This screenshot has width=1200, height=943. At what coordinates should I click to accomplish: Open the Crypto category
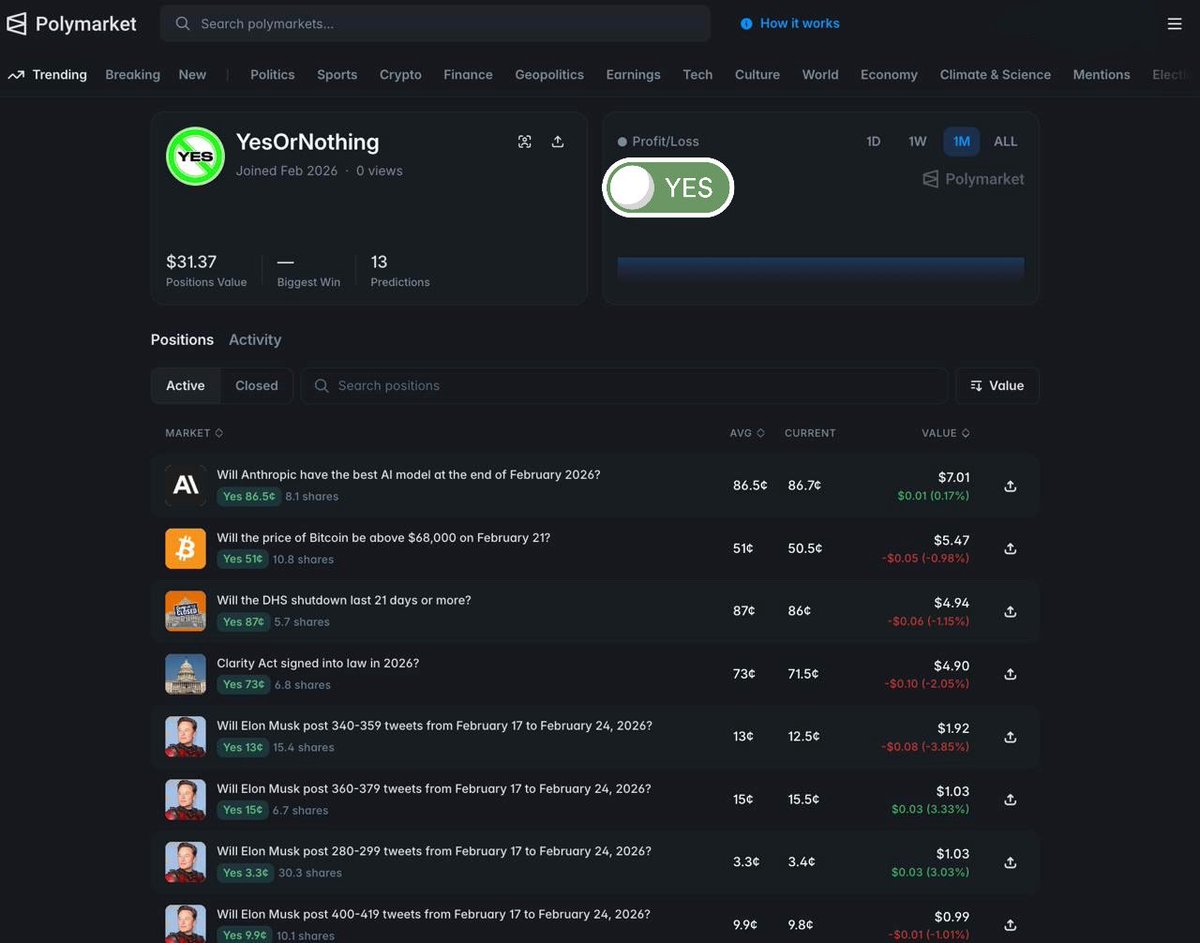pyautogui.click(x=400, y=75)
